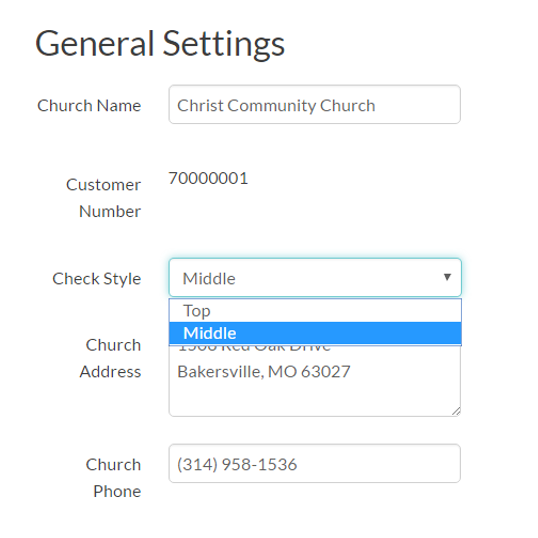The image size is (538, 538).
Task: Click empty space below Bakersville in address box
Action: point(314,398)
